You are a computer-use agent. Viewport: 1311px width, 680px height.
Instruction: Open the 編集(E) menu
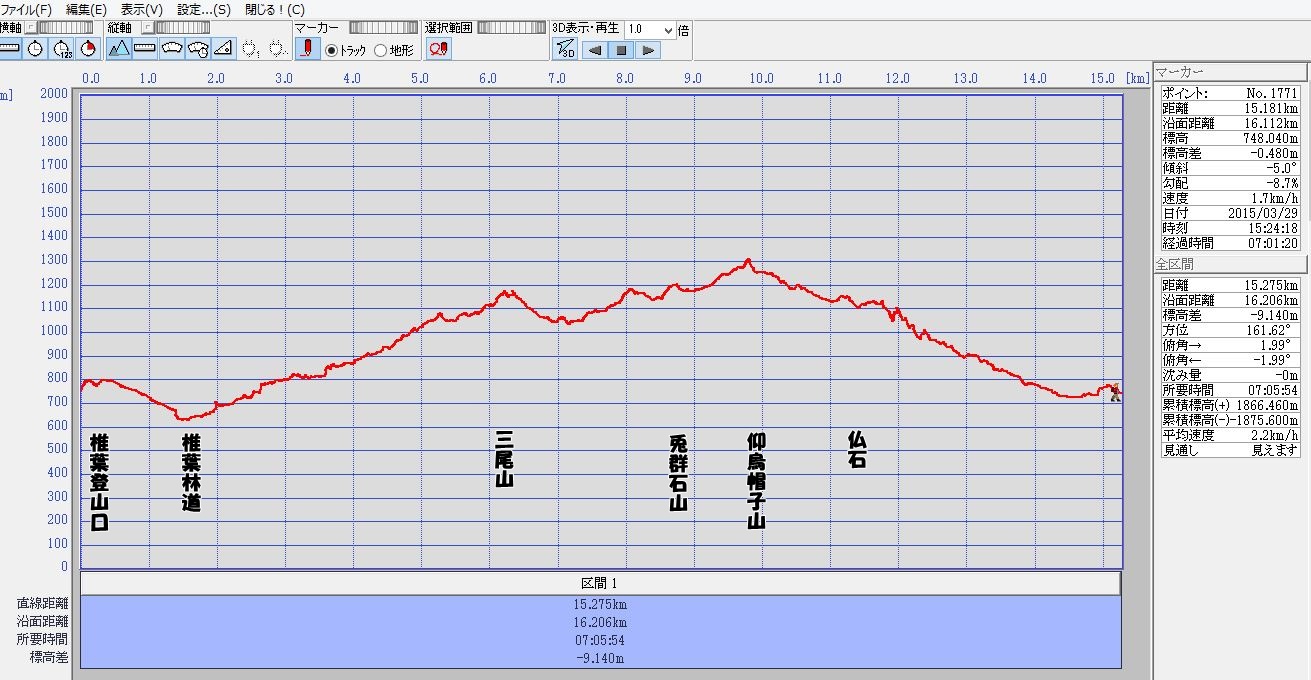pyautogui.click(x=86, y=9)
